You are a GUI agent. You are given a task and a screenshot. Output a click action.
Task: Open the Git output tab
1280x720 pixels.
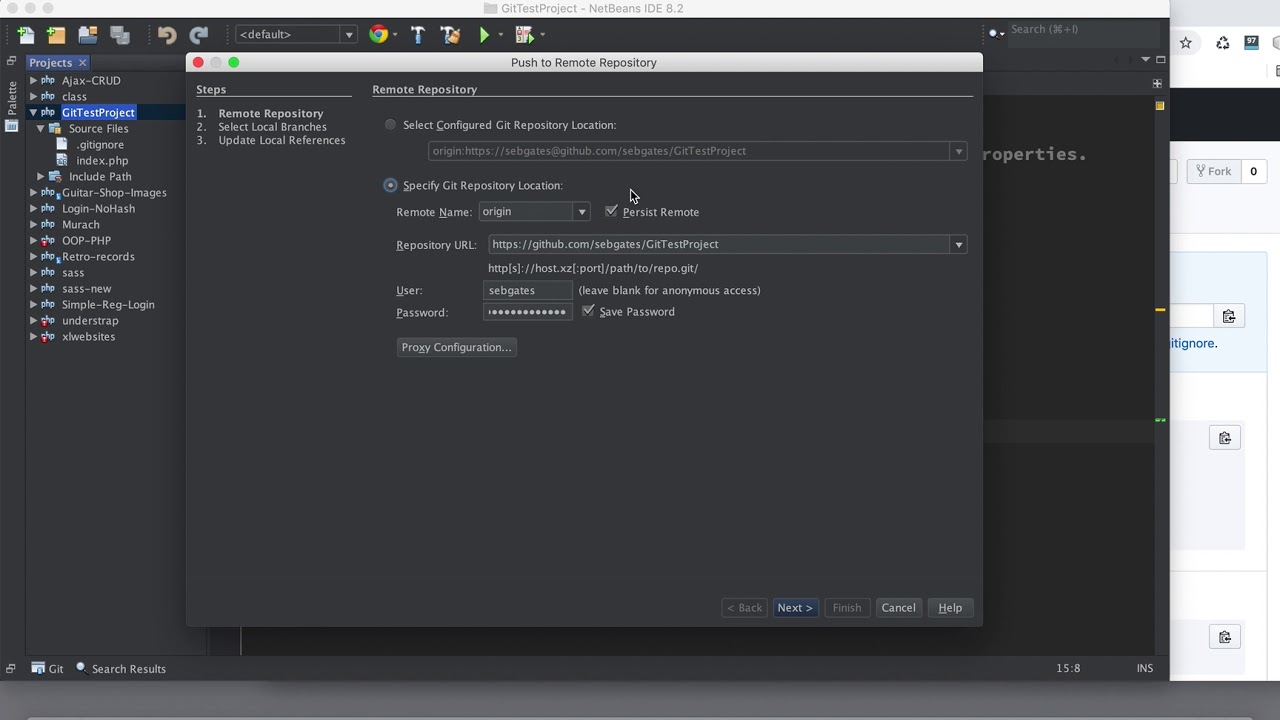click(47, 669)
